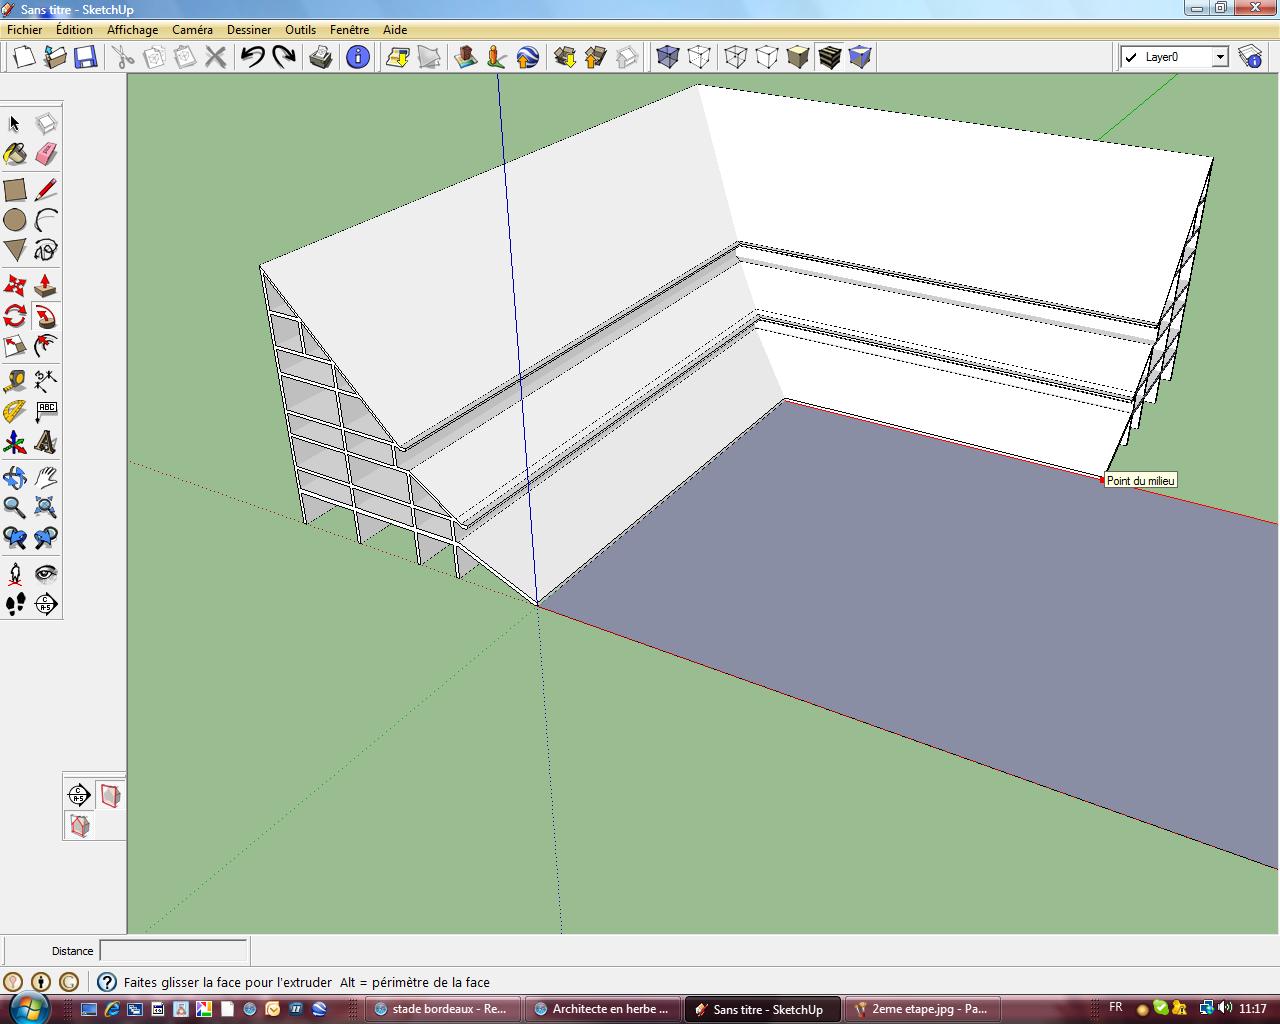Pick the Tape Measure tool
This screenshot has width=1280, height=1024.
(15, 381)
